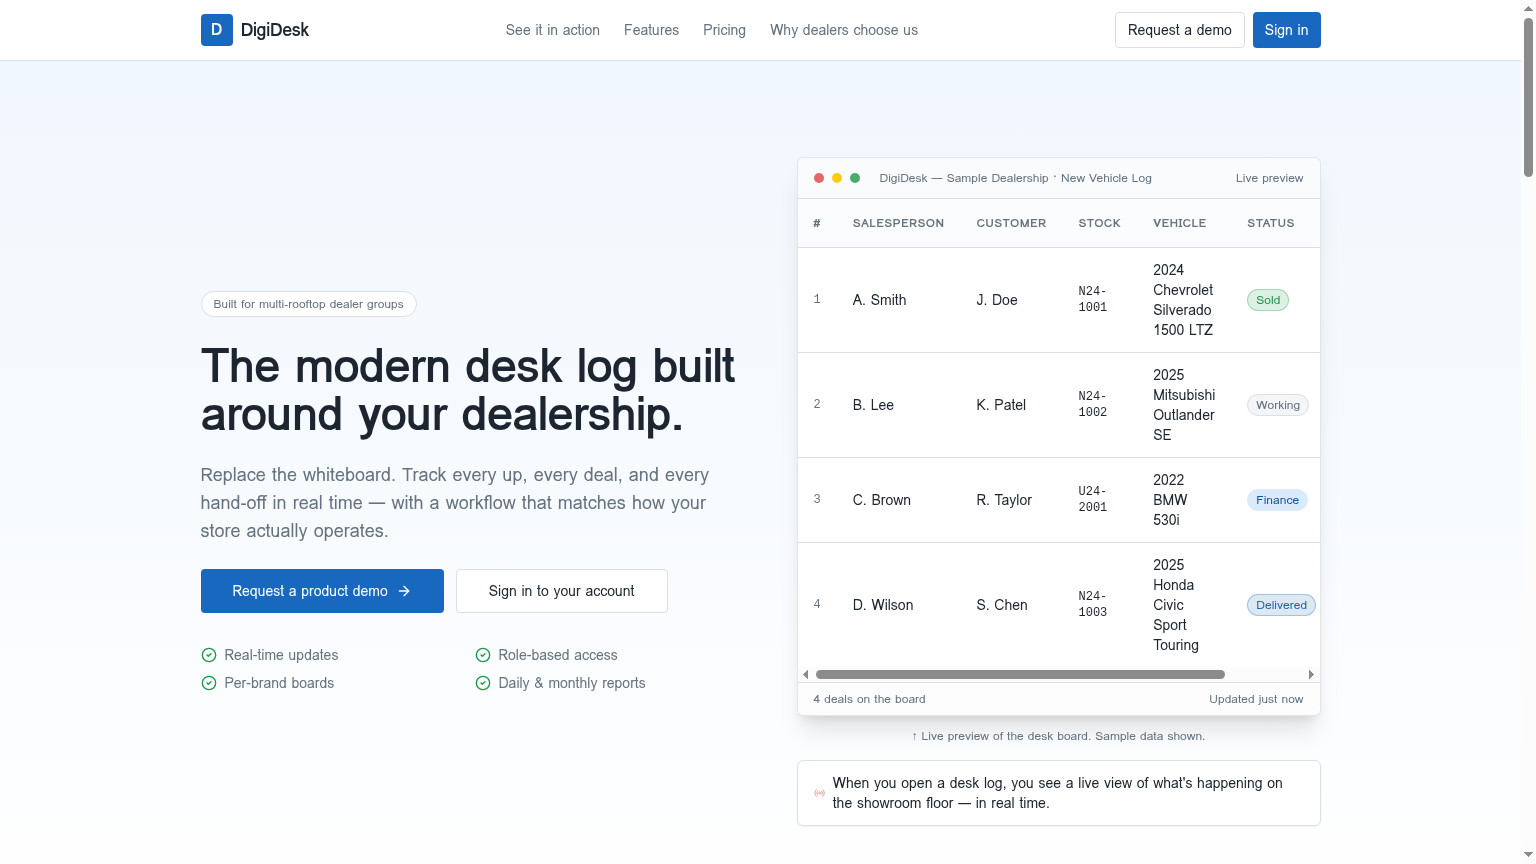Click customer cell 'S. Chen'
The image size is (1536, 864).
click(1002, 605)
